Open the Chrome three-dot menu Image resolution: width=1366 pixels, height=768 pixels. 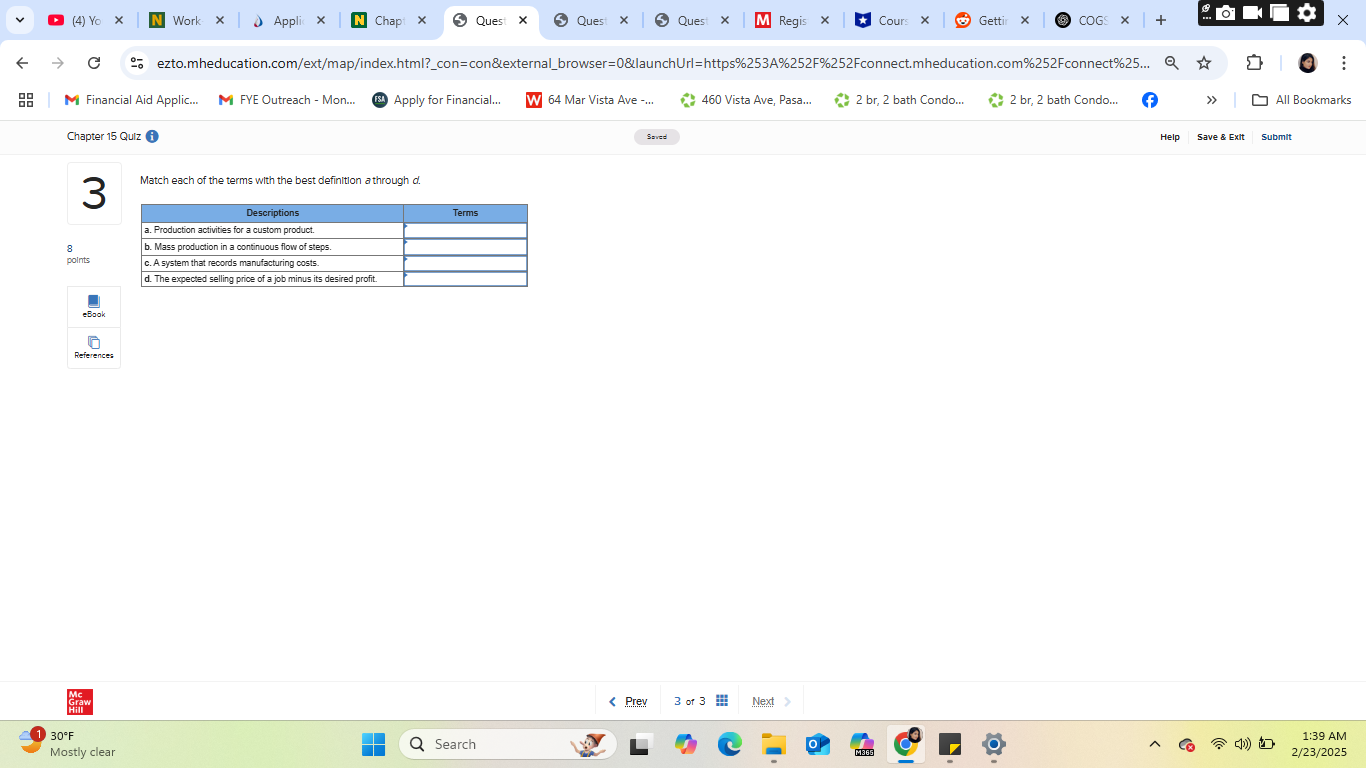[1343, 63]
